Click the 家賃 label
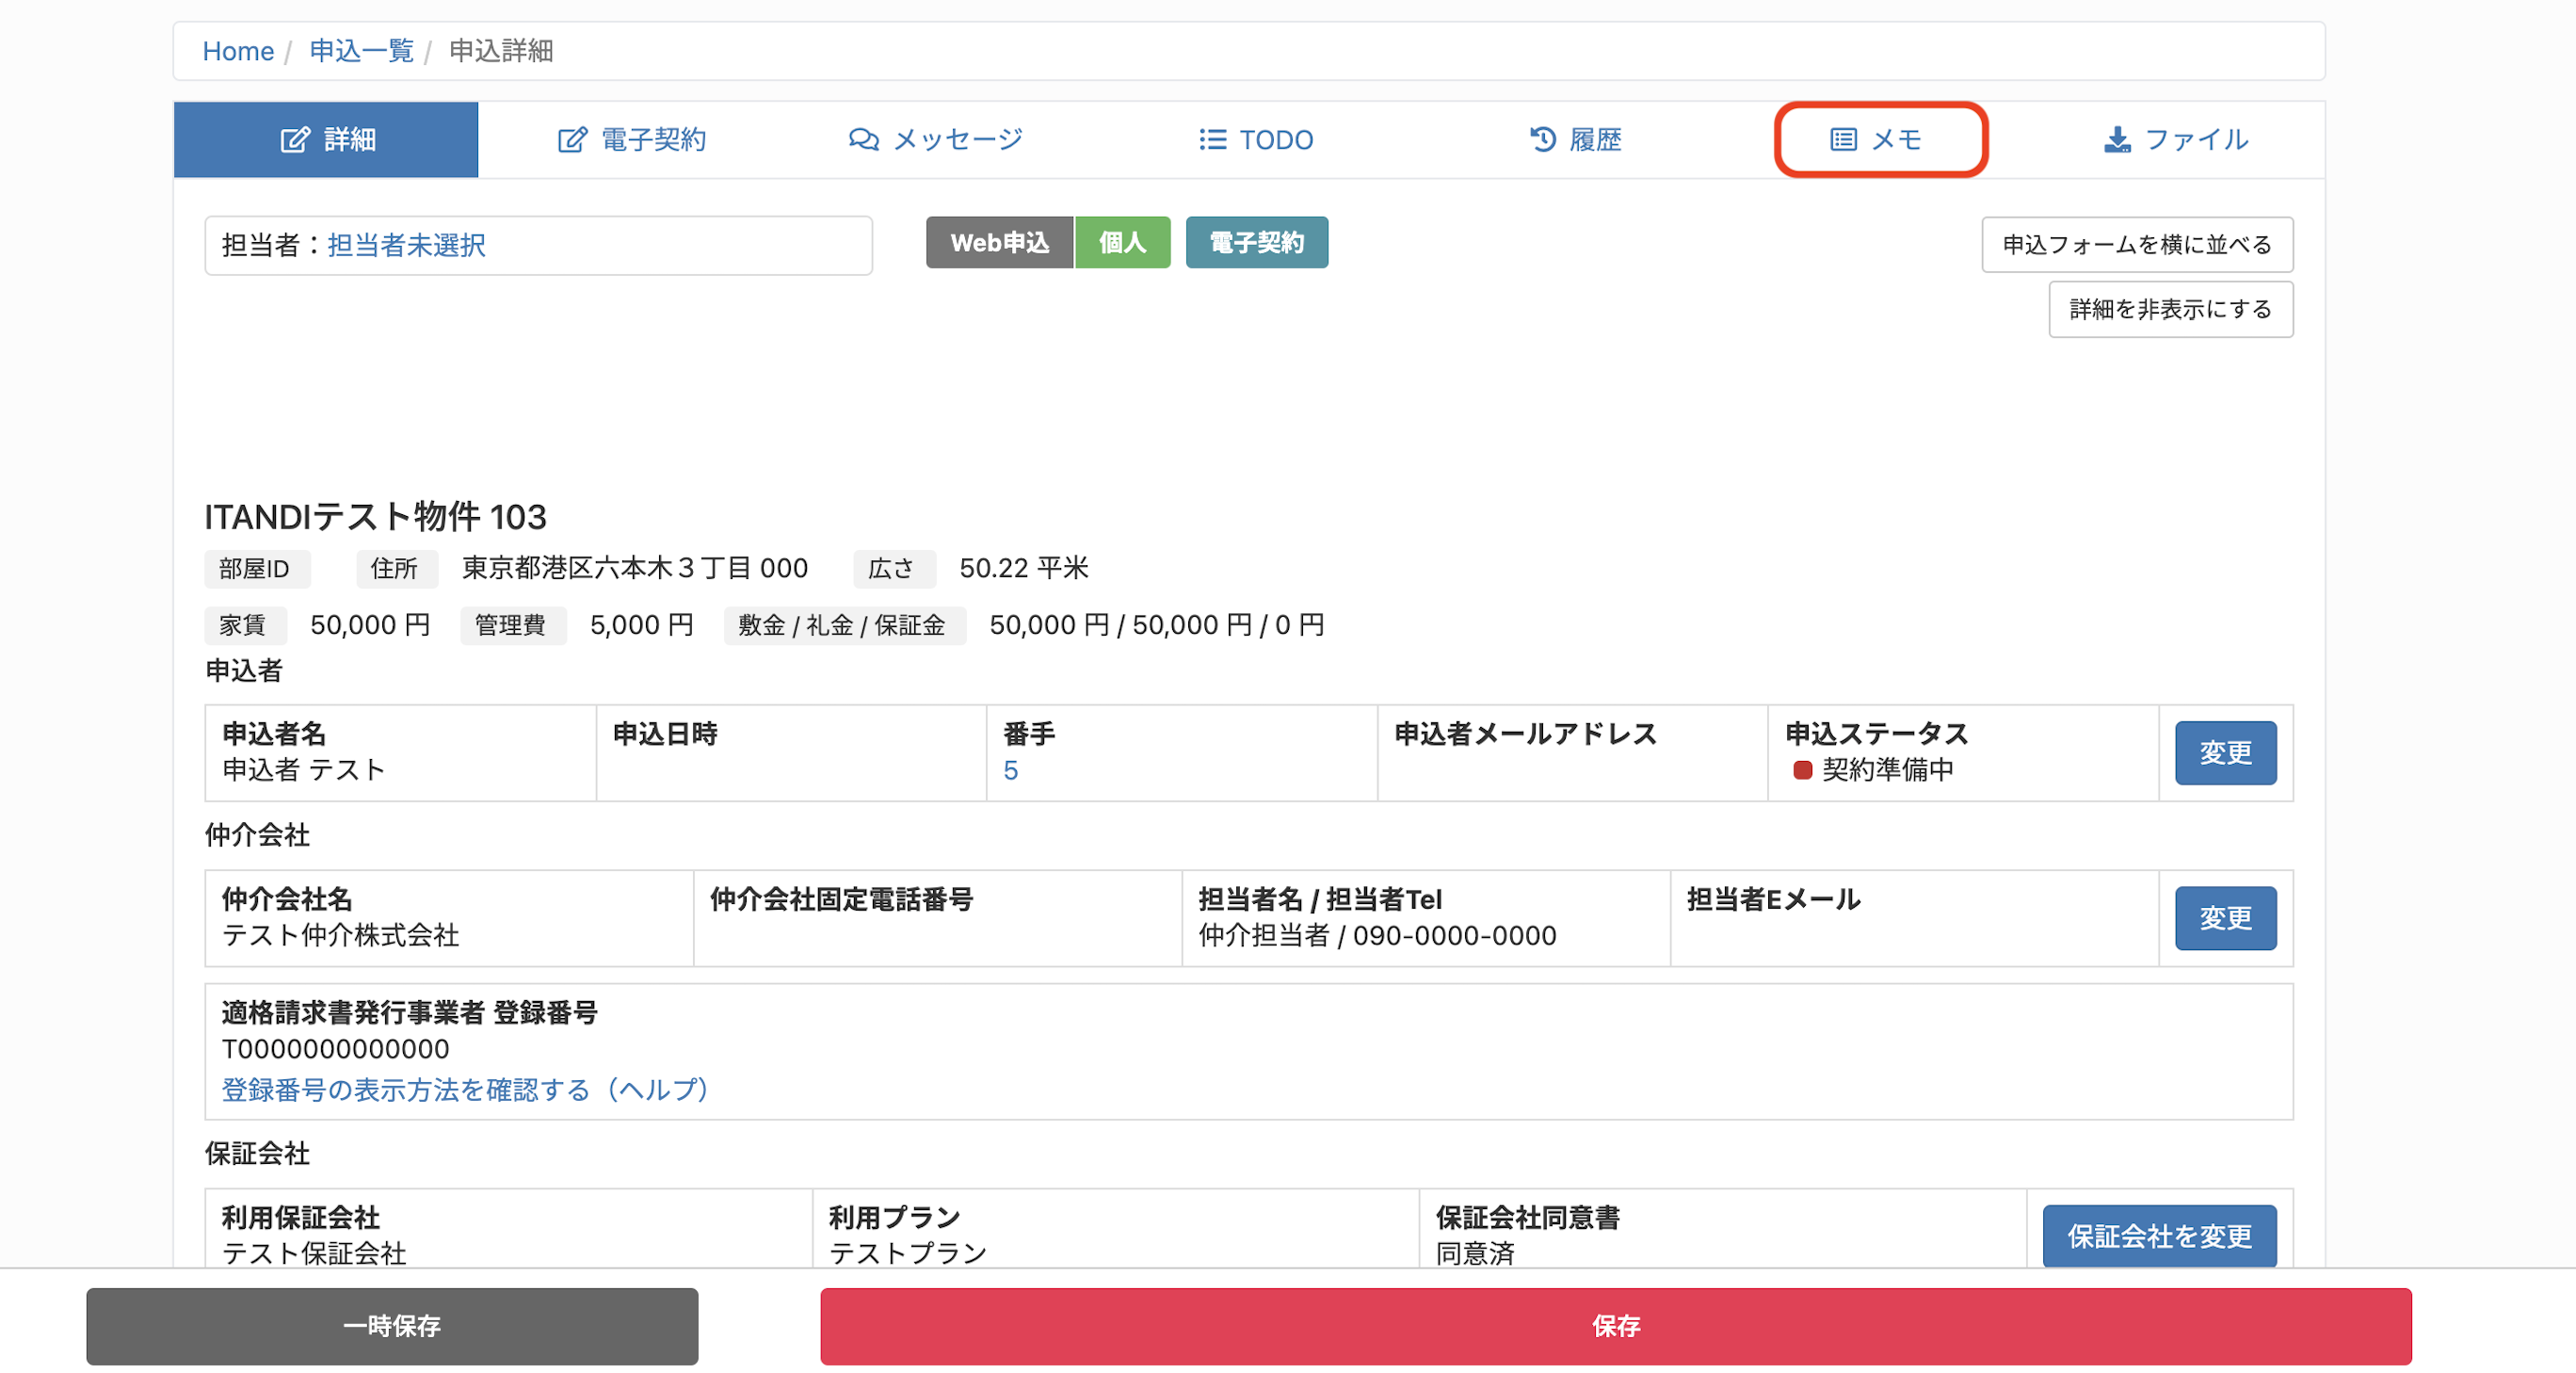 [244, 626]
